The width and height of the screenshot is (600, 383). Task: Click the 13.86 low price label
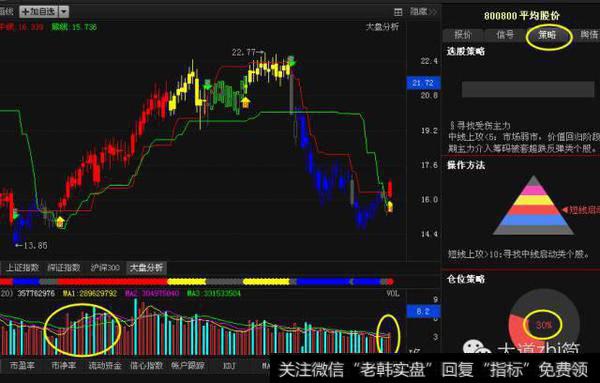click(36, 246)
